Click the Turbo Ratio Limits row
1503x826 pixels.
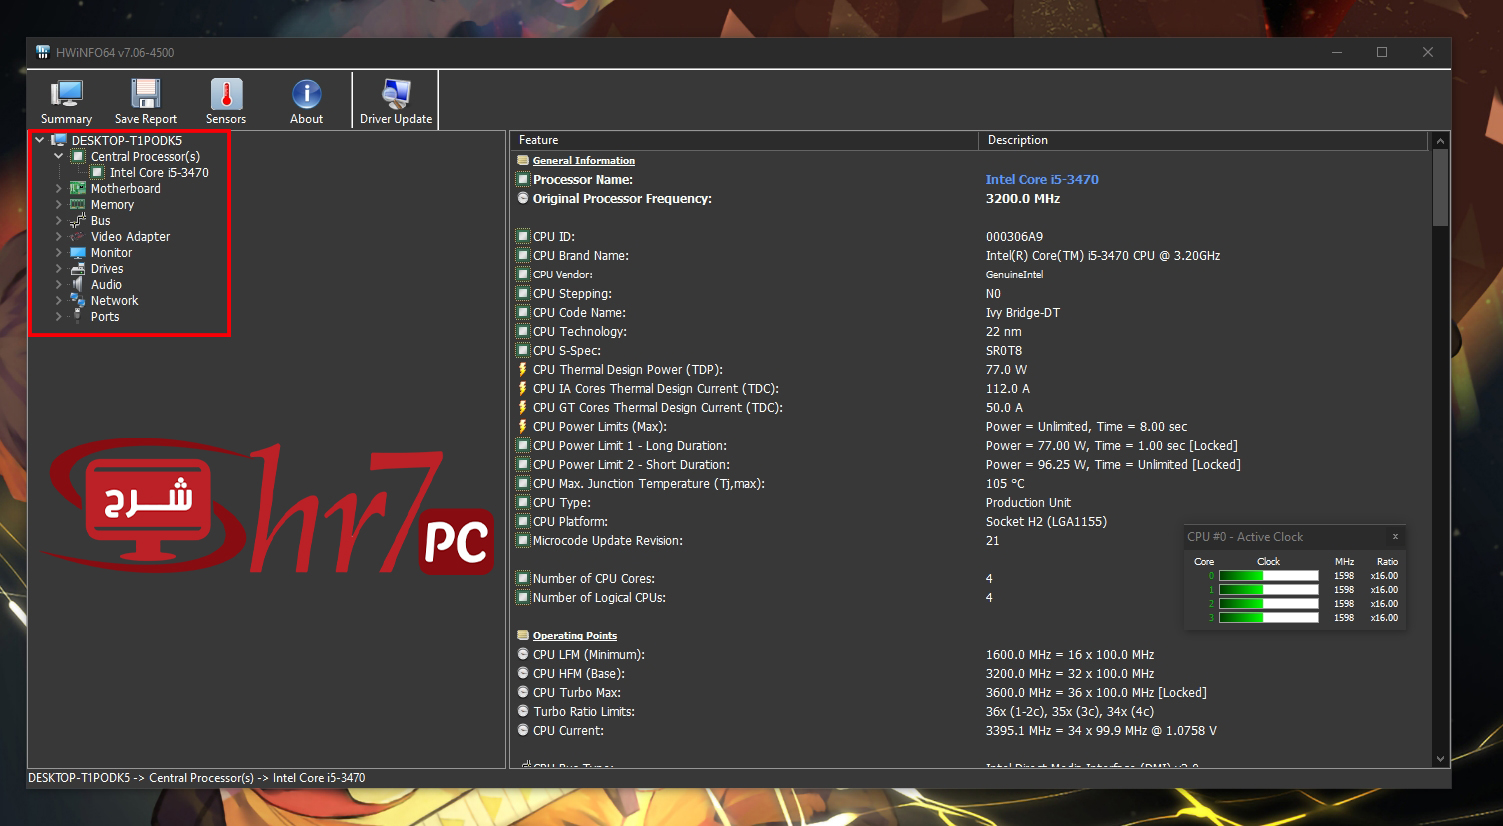(x=970, y=712)
